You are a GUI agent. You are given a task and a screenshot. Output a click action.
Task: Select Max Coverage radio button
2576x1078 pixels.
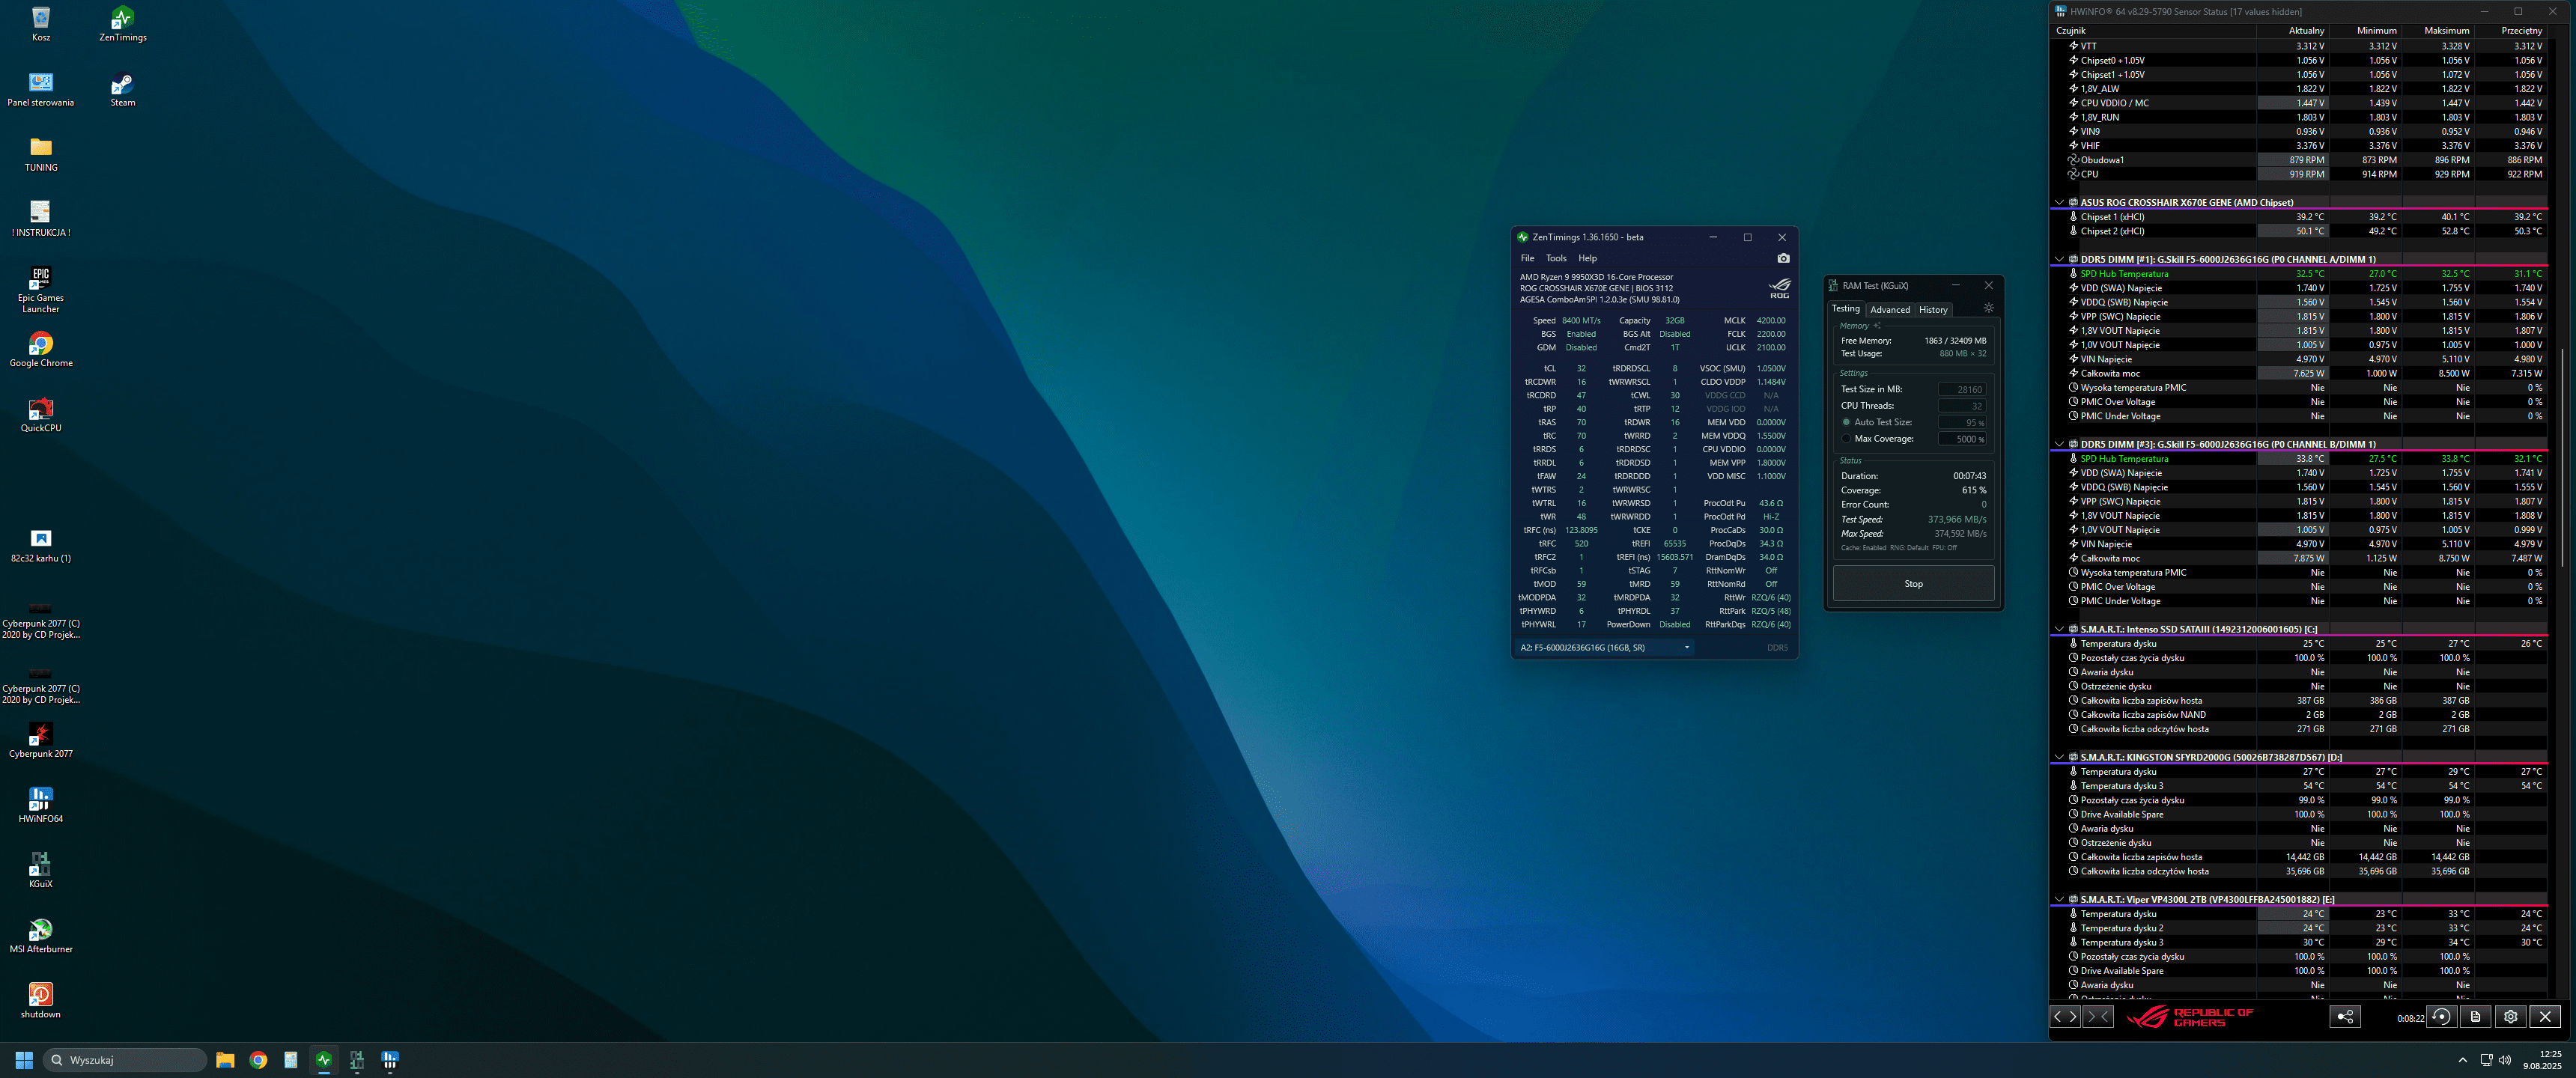pyautogui.click(x=1846, y=439)
